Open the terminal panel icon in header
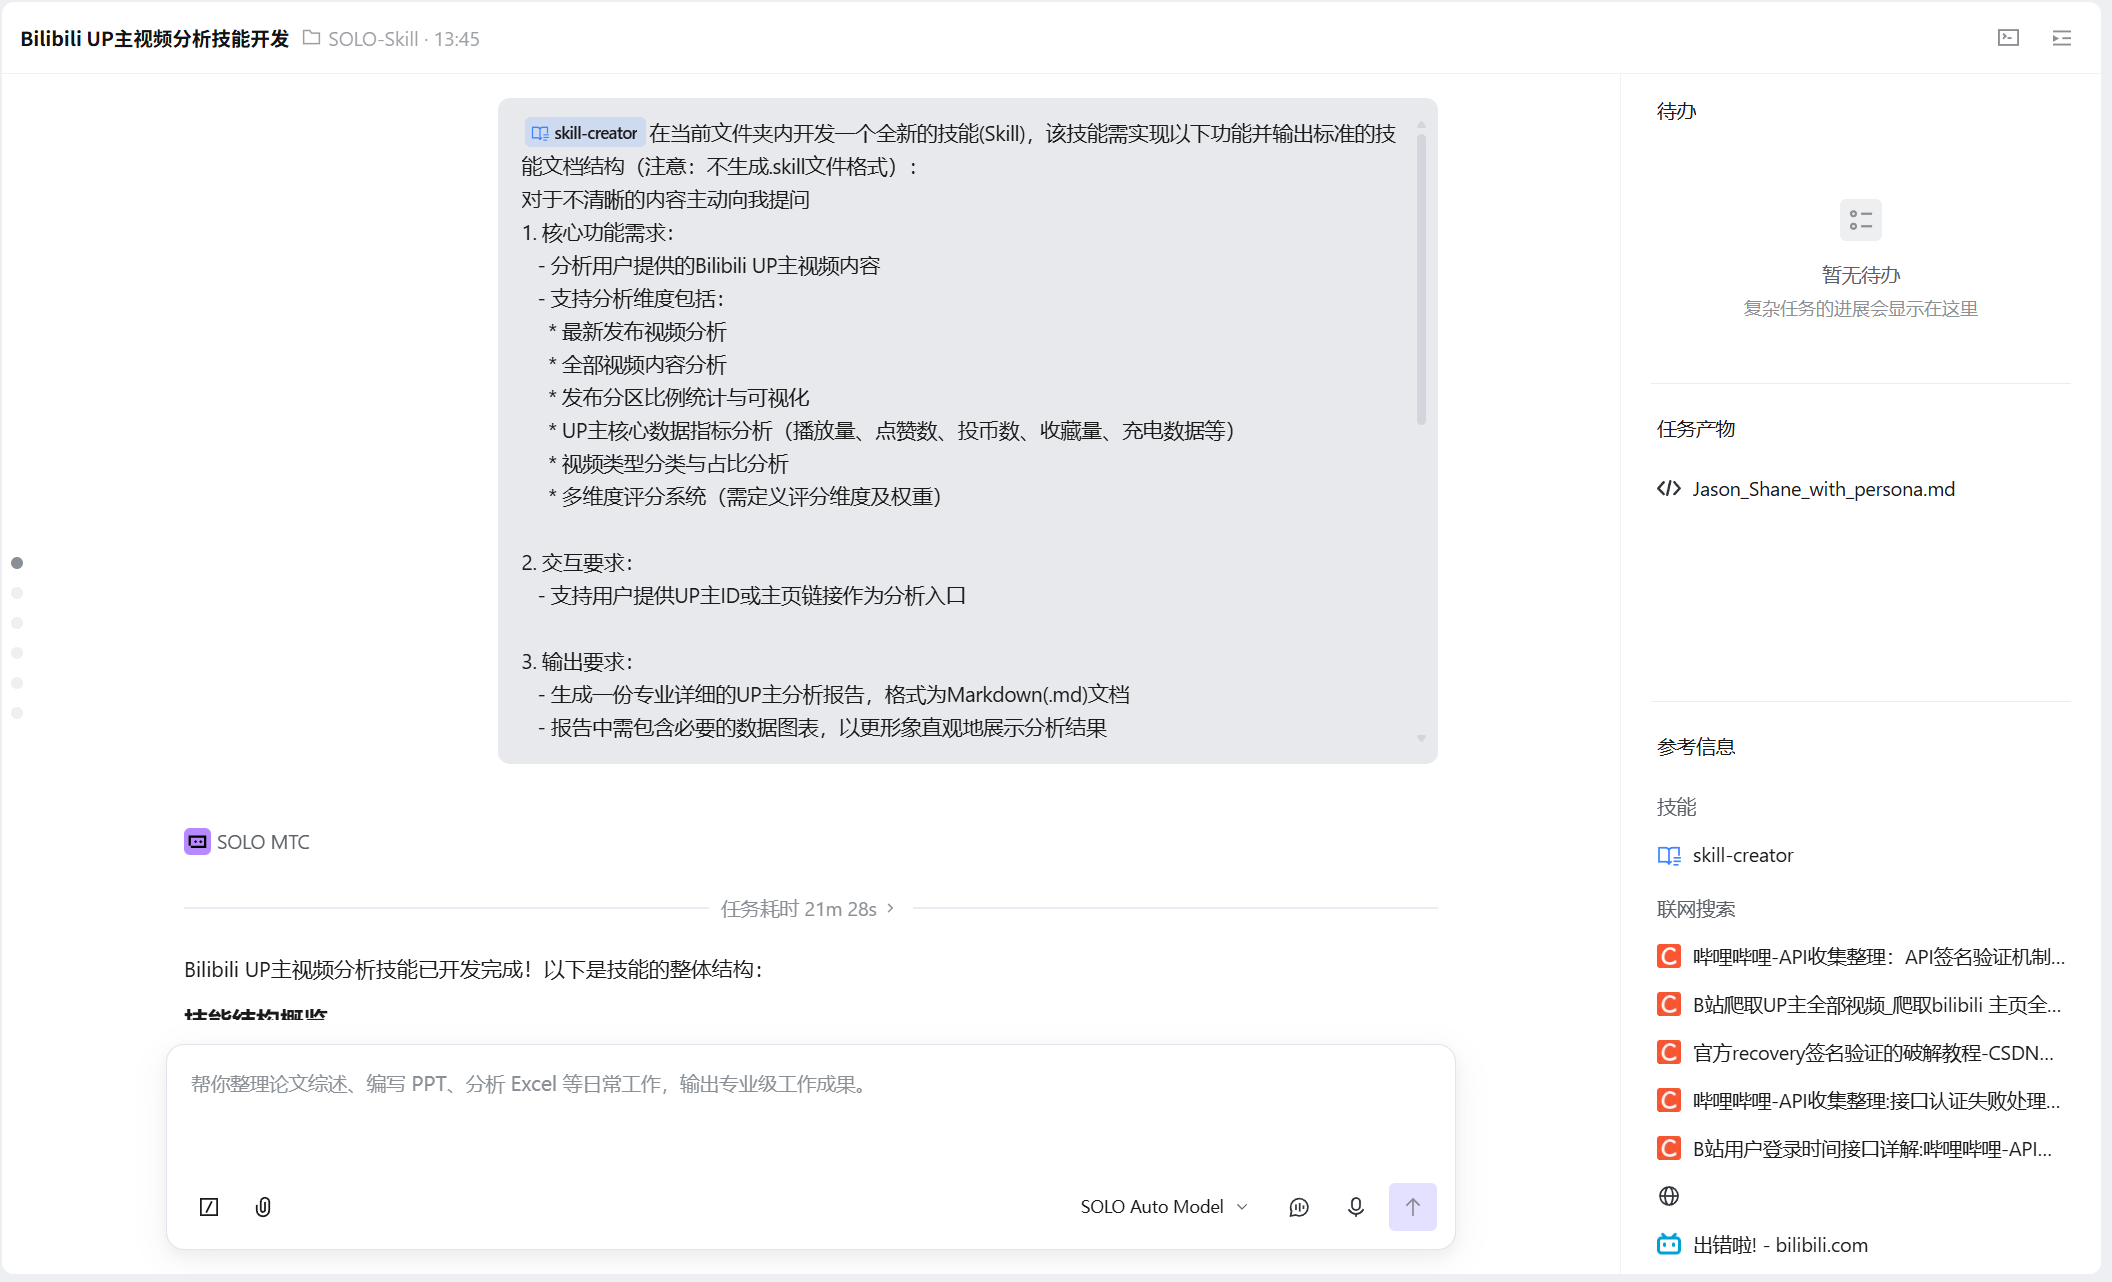The width and height of the screenshot is (2112, 1282). tap(2008, 38)
